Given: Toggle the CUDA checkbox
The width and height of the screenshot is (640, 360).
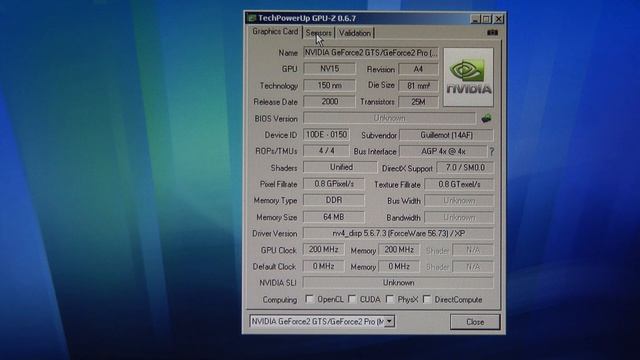Looking at the screenshot, I should pyautogui.click(x=352, y=299).
